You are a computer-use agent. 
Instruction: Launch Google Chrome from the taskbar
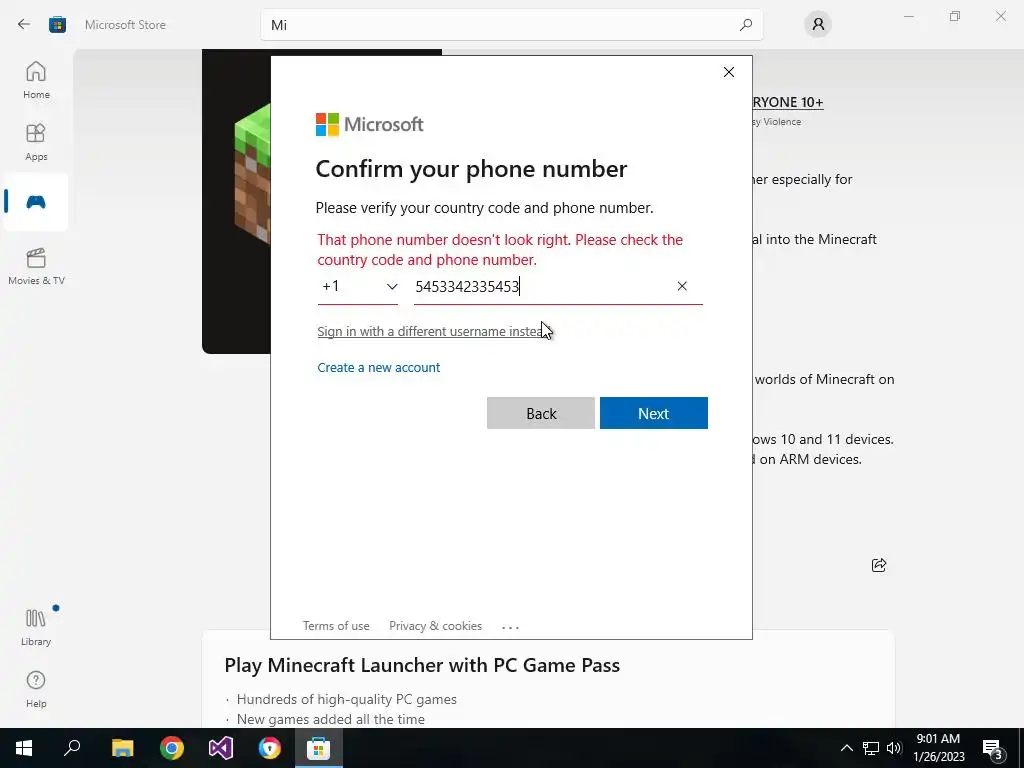click(x=172, y=748)
